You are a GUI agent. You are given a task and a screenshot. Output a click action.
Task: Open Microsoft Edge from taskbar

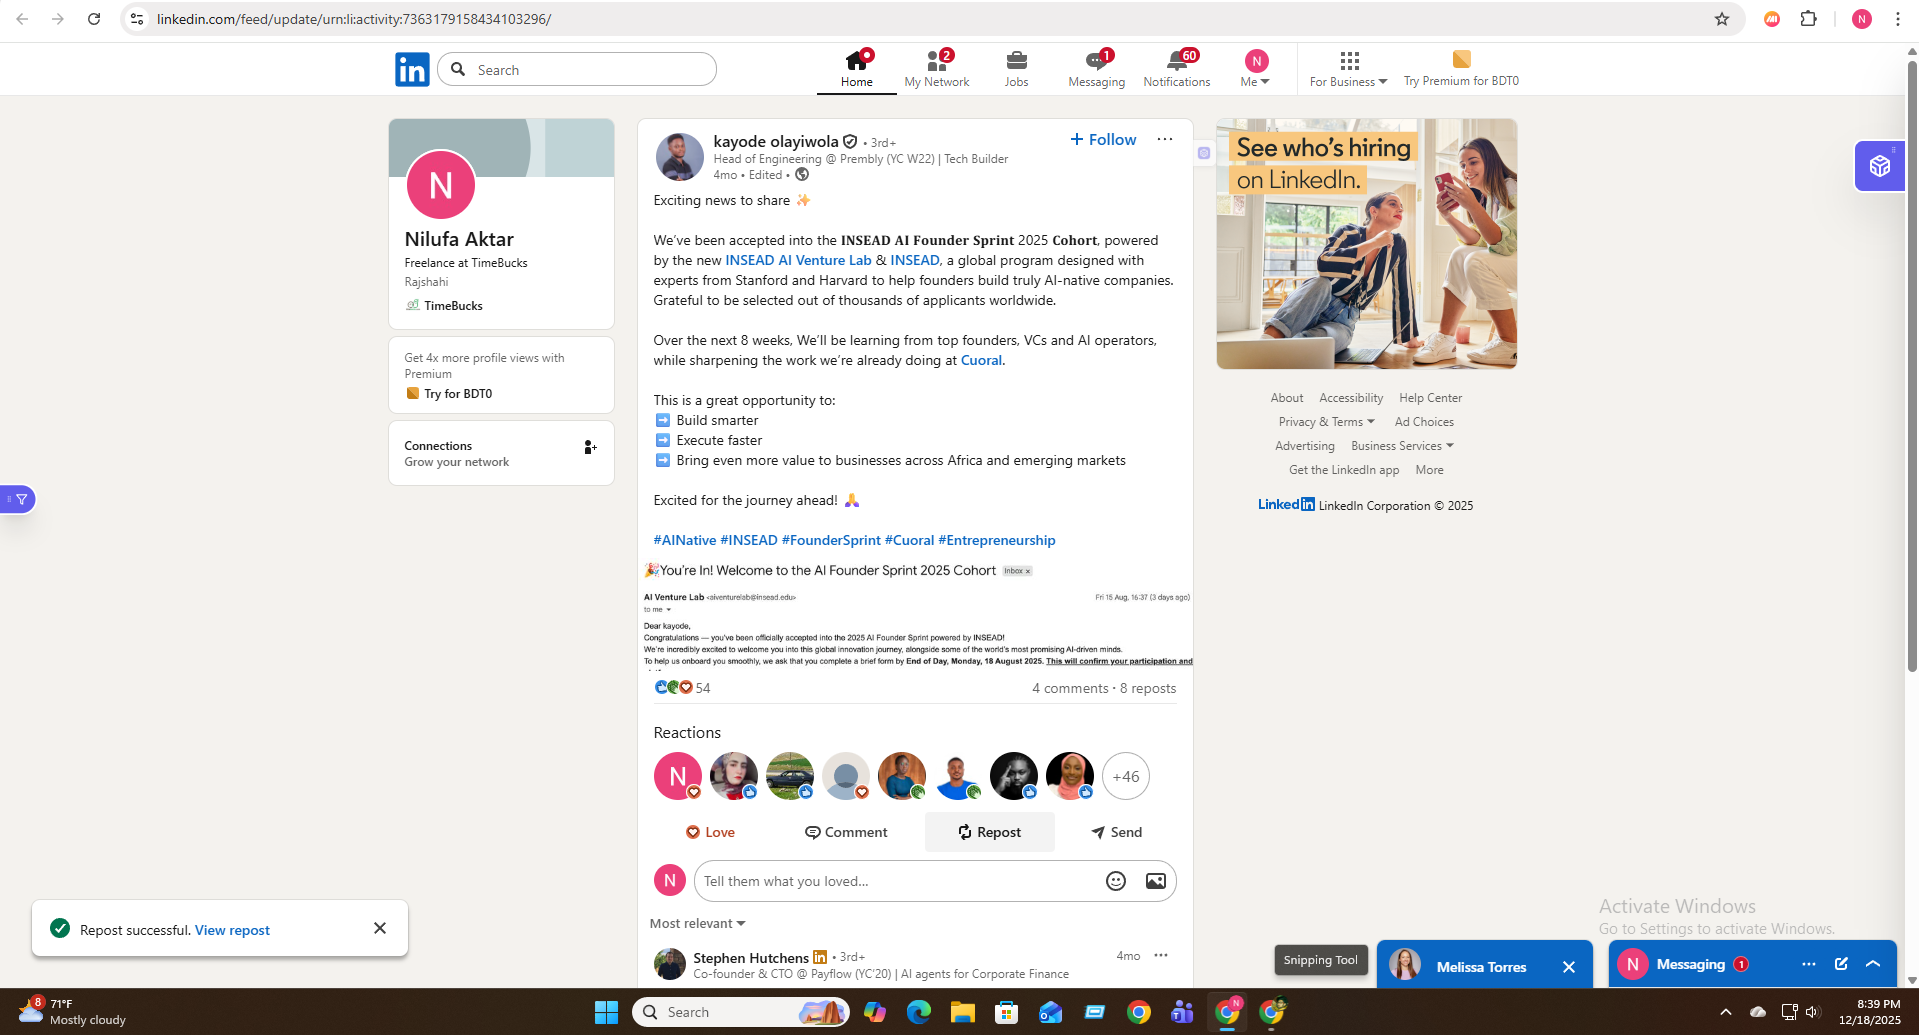point(918,1012)
